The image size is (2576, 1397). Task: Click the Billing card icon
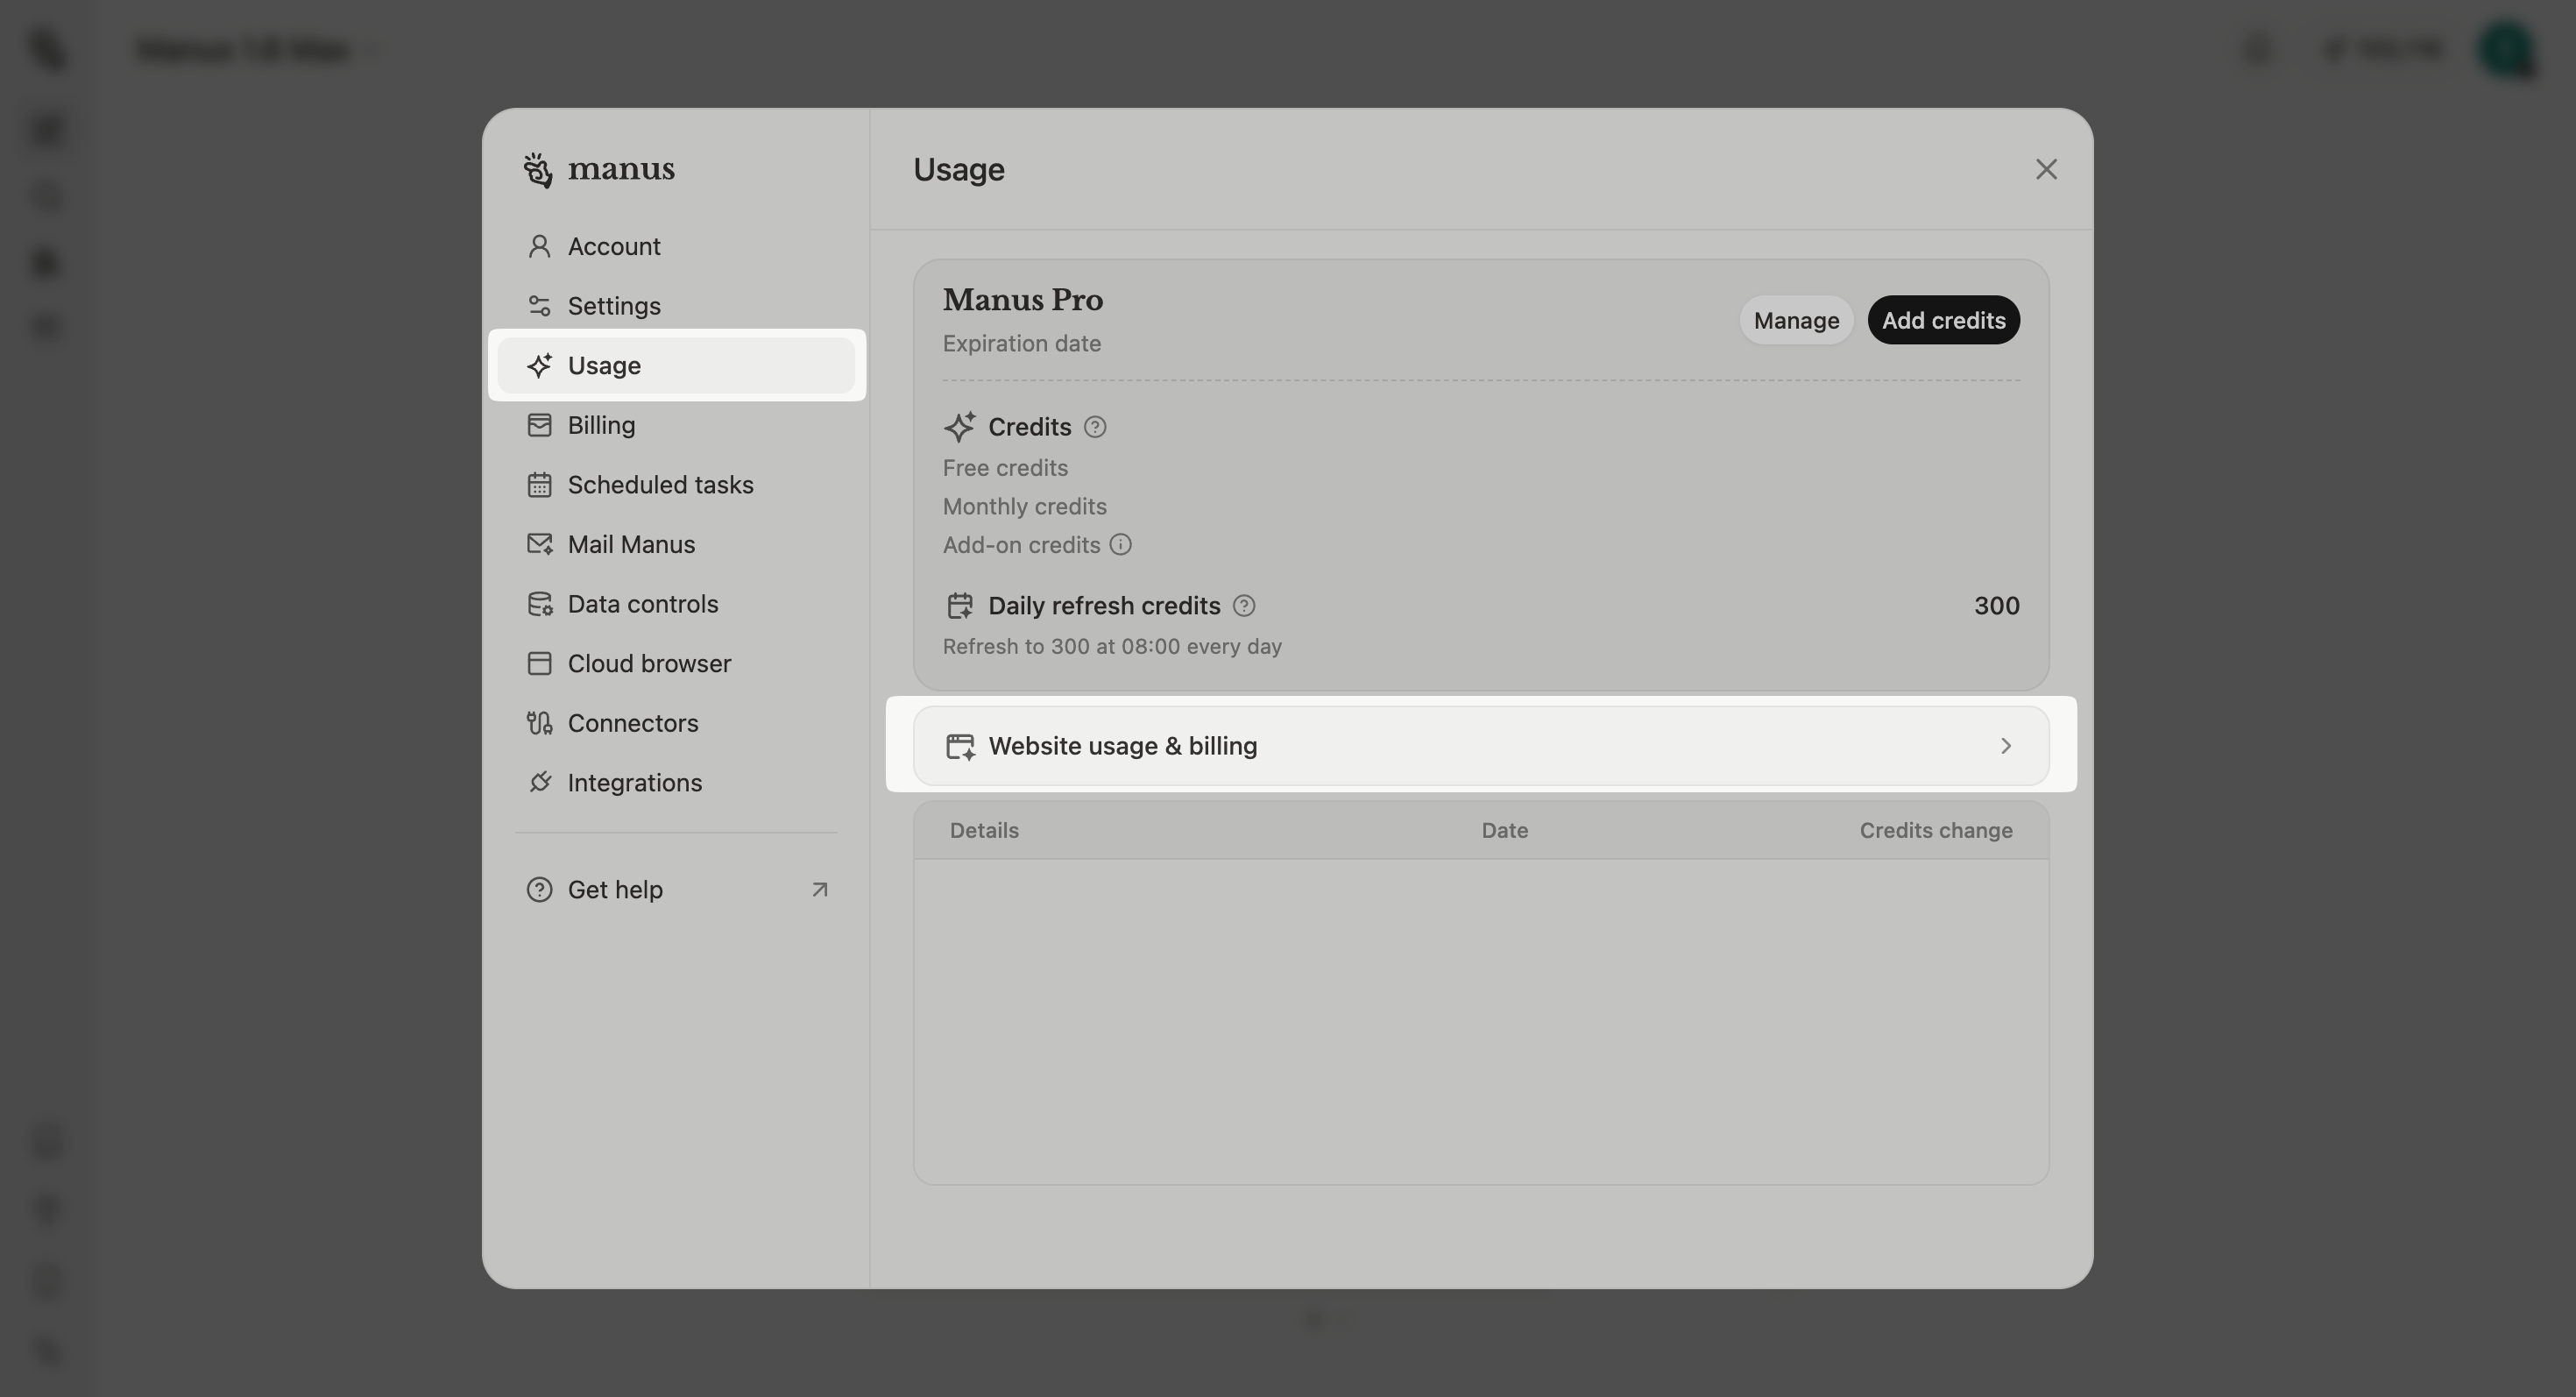(x=540, y=425)
